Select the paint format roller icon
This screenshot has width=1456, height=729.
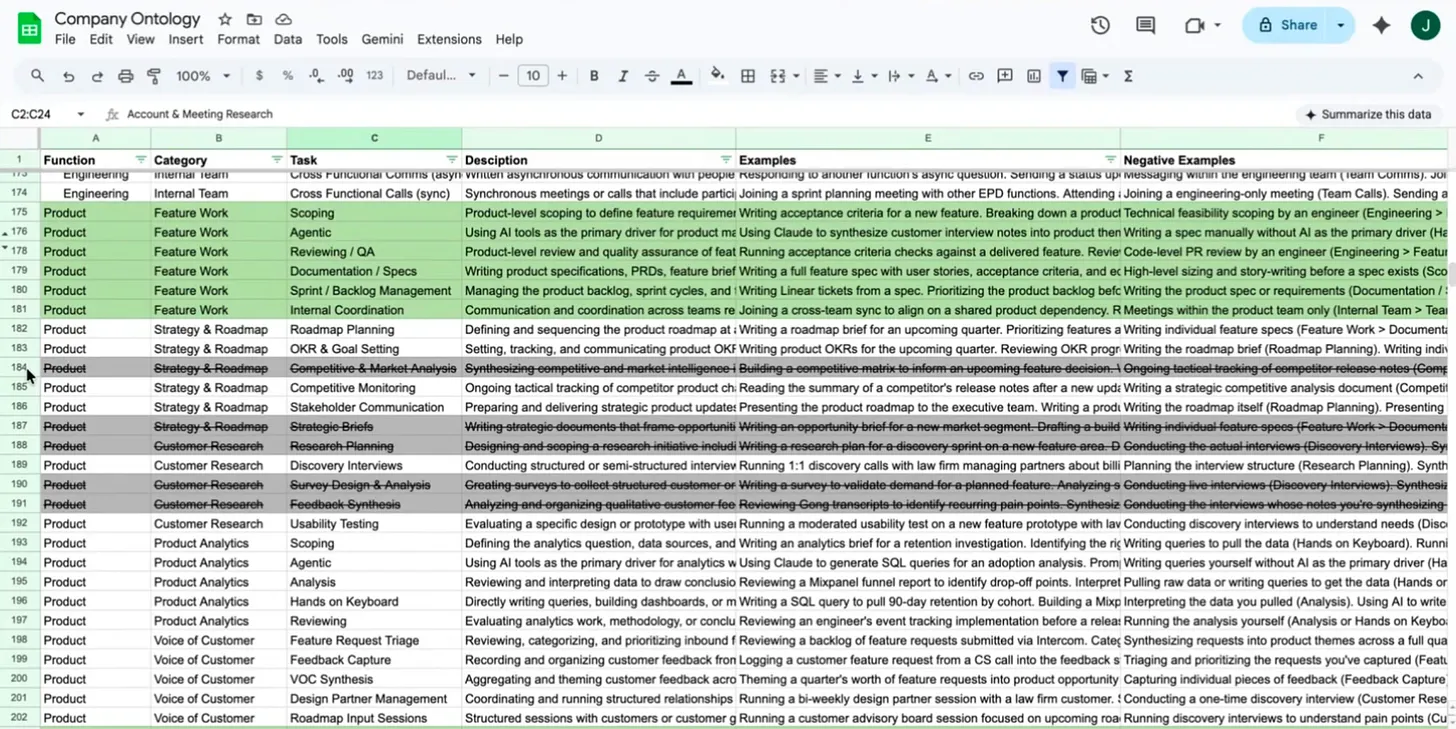pyautogui.click(x=154, y=76)
